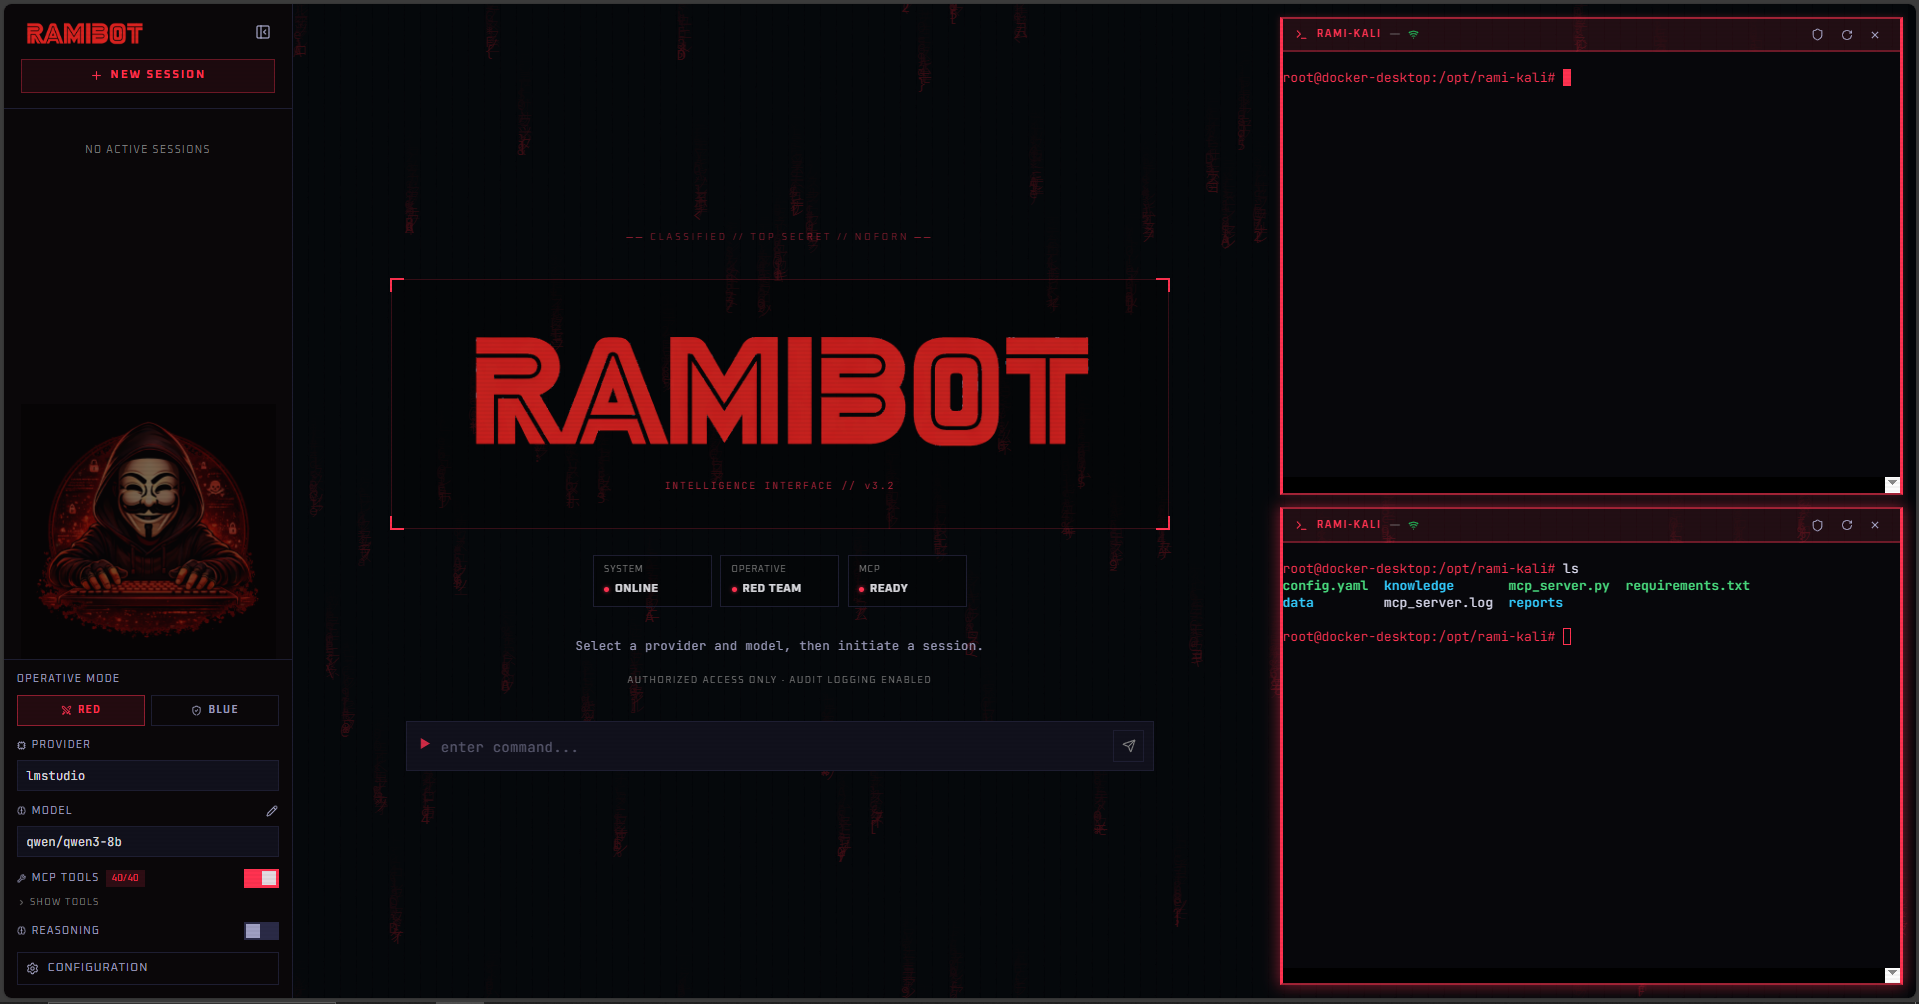
Task: Start a new session
Action: pos(148,75)
